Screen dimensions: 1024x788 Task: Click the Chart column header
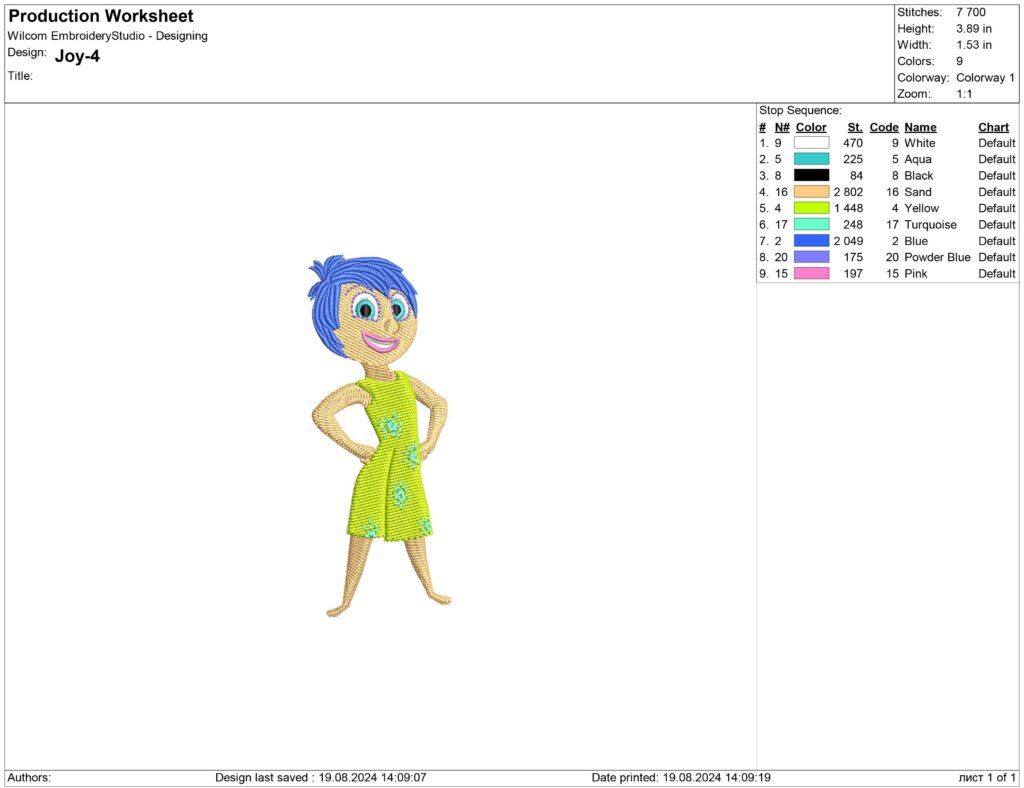[993, 127]
